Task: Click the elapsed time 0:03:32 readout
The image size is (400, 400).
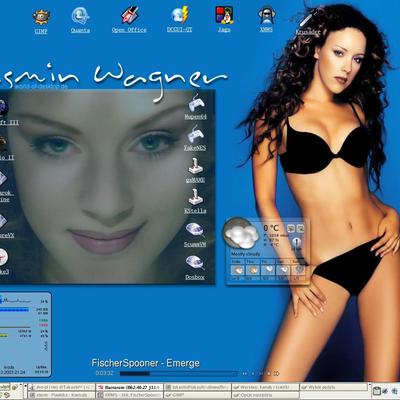Action: pos(104,373)
